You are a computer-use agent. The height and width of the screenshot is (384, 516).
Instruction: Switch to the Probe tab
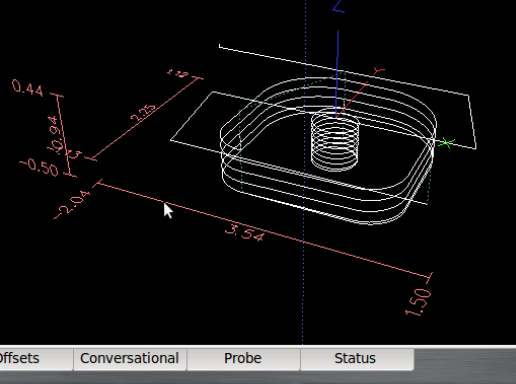[x=243, y=359]
